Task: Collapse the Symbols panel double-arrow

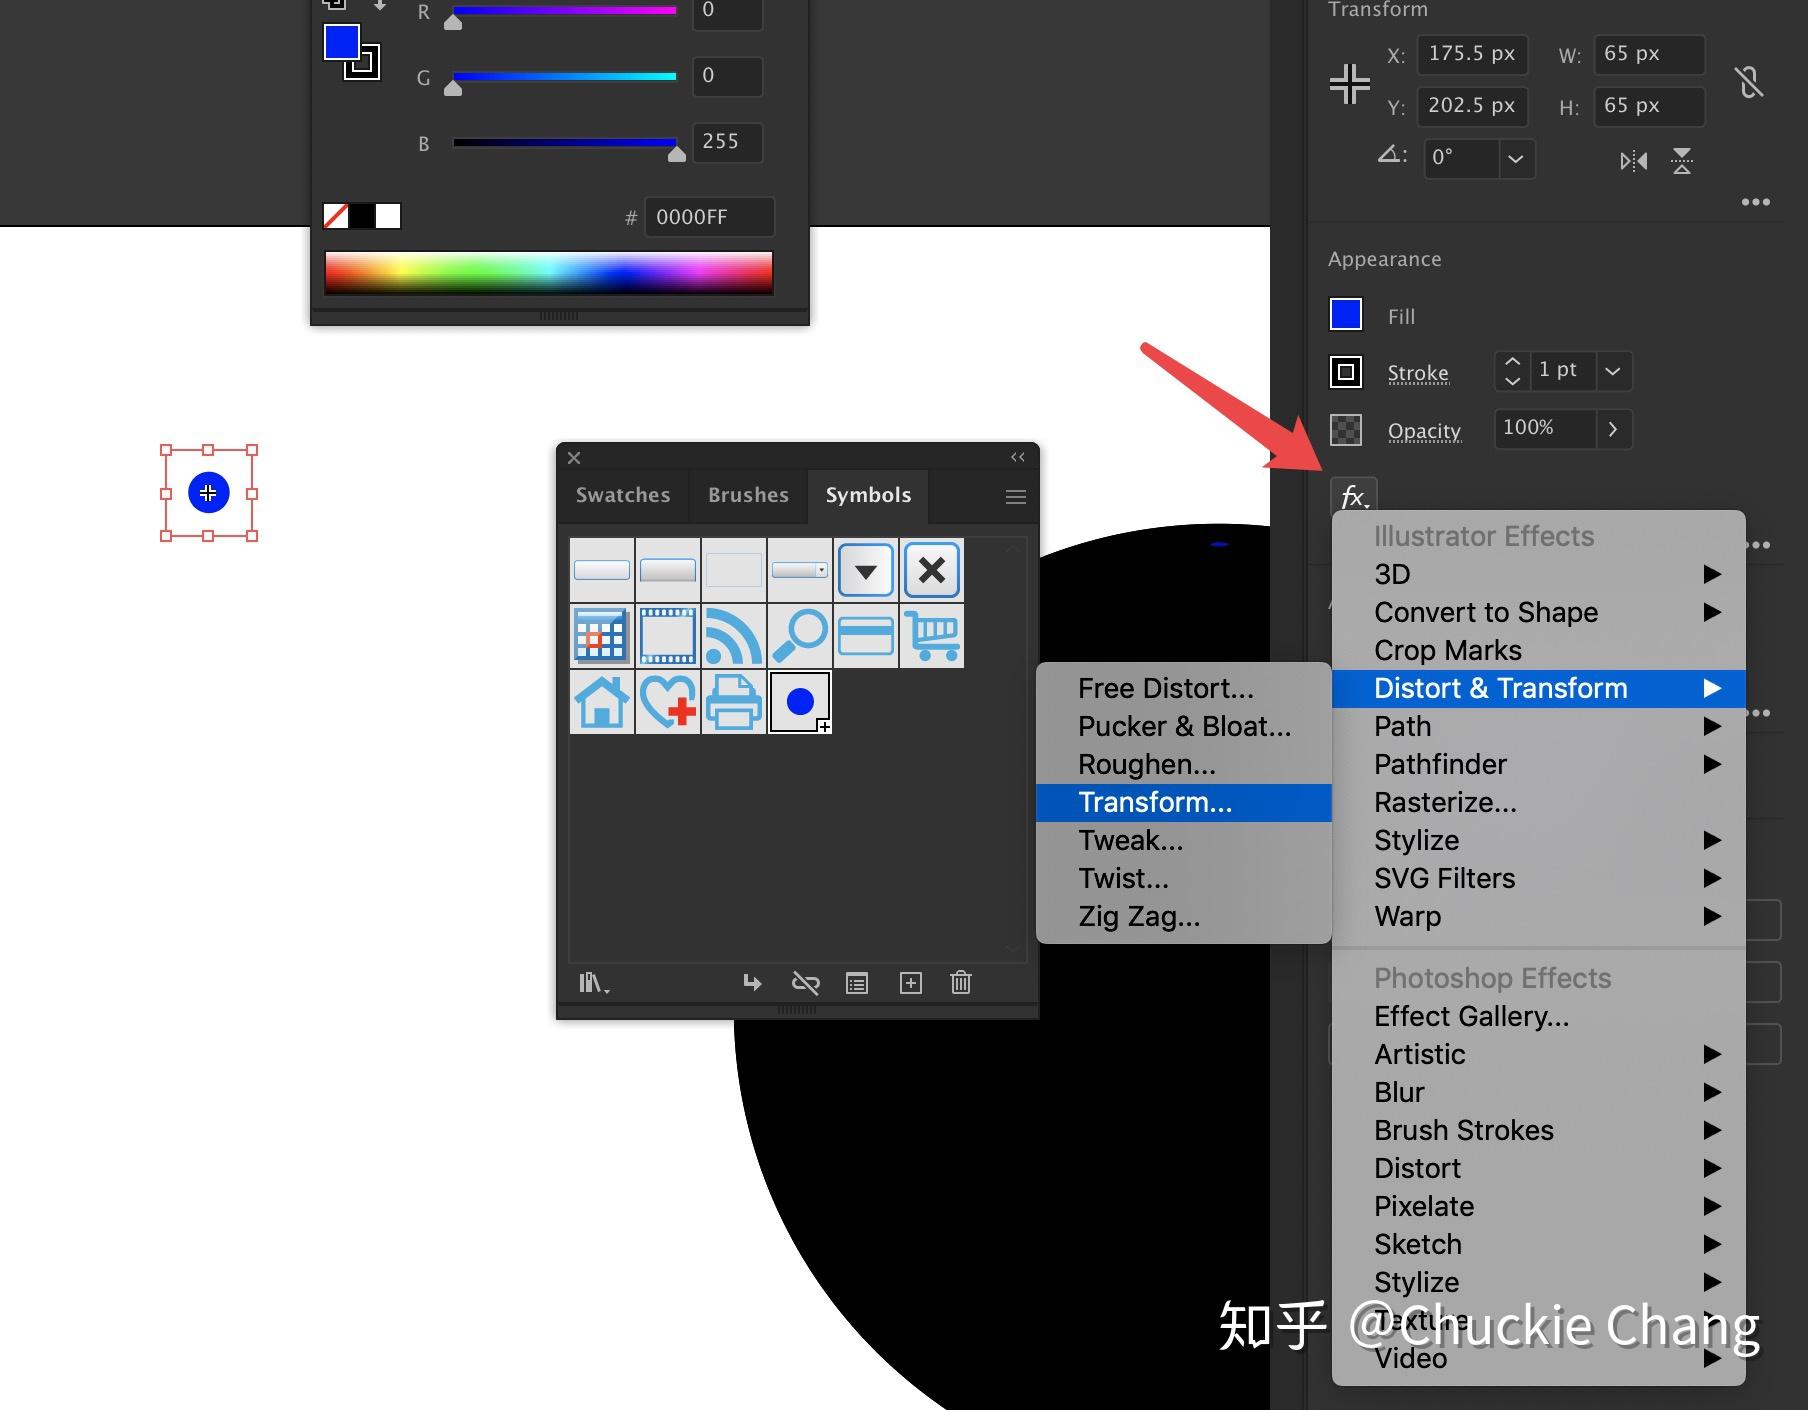Action: [1018, 457]
